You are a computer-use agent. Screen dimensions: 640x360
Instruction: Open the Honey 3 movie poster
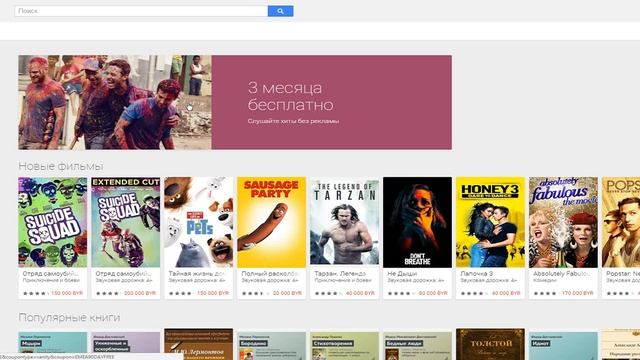point(490,222)
